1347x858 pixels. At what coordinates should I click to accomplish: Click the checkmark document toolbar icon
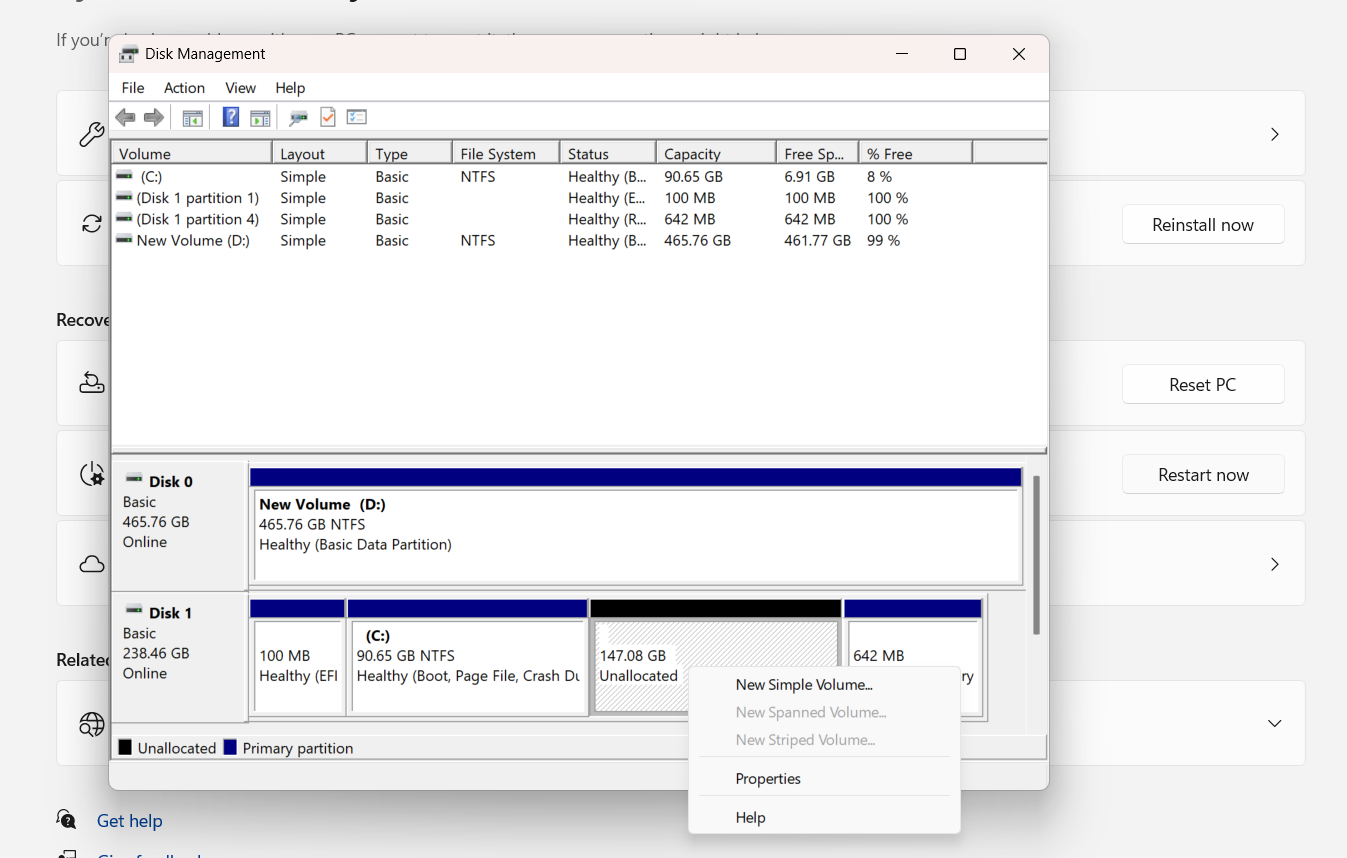coord(327,117)
